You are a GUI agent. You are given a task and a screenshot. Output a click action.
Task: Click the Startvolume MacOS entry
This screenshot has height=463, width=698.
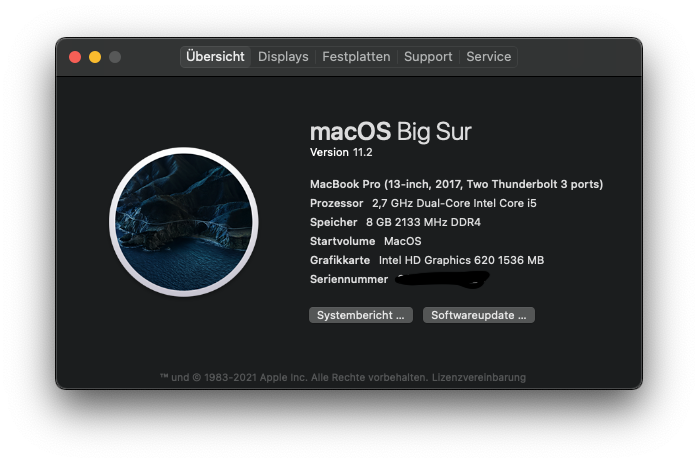point(365,241)
